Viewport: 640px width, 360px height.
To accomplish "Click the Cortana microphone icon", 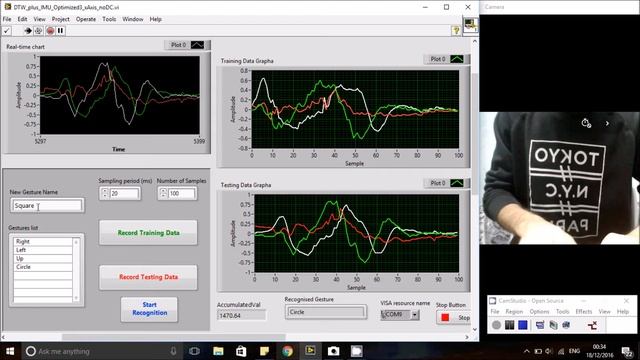I will (173, 351).
